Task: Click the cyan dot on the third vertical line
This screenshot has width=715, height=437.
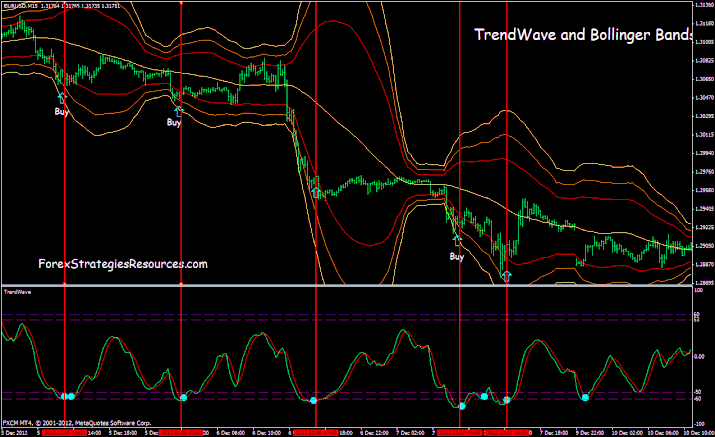Action: pyautogui.click(x=313, y=401)
